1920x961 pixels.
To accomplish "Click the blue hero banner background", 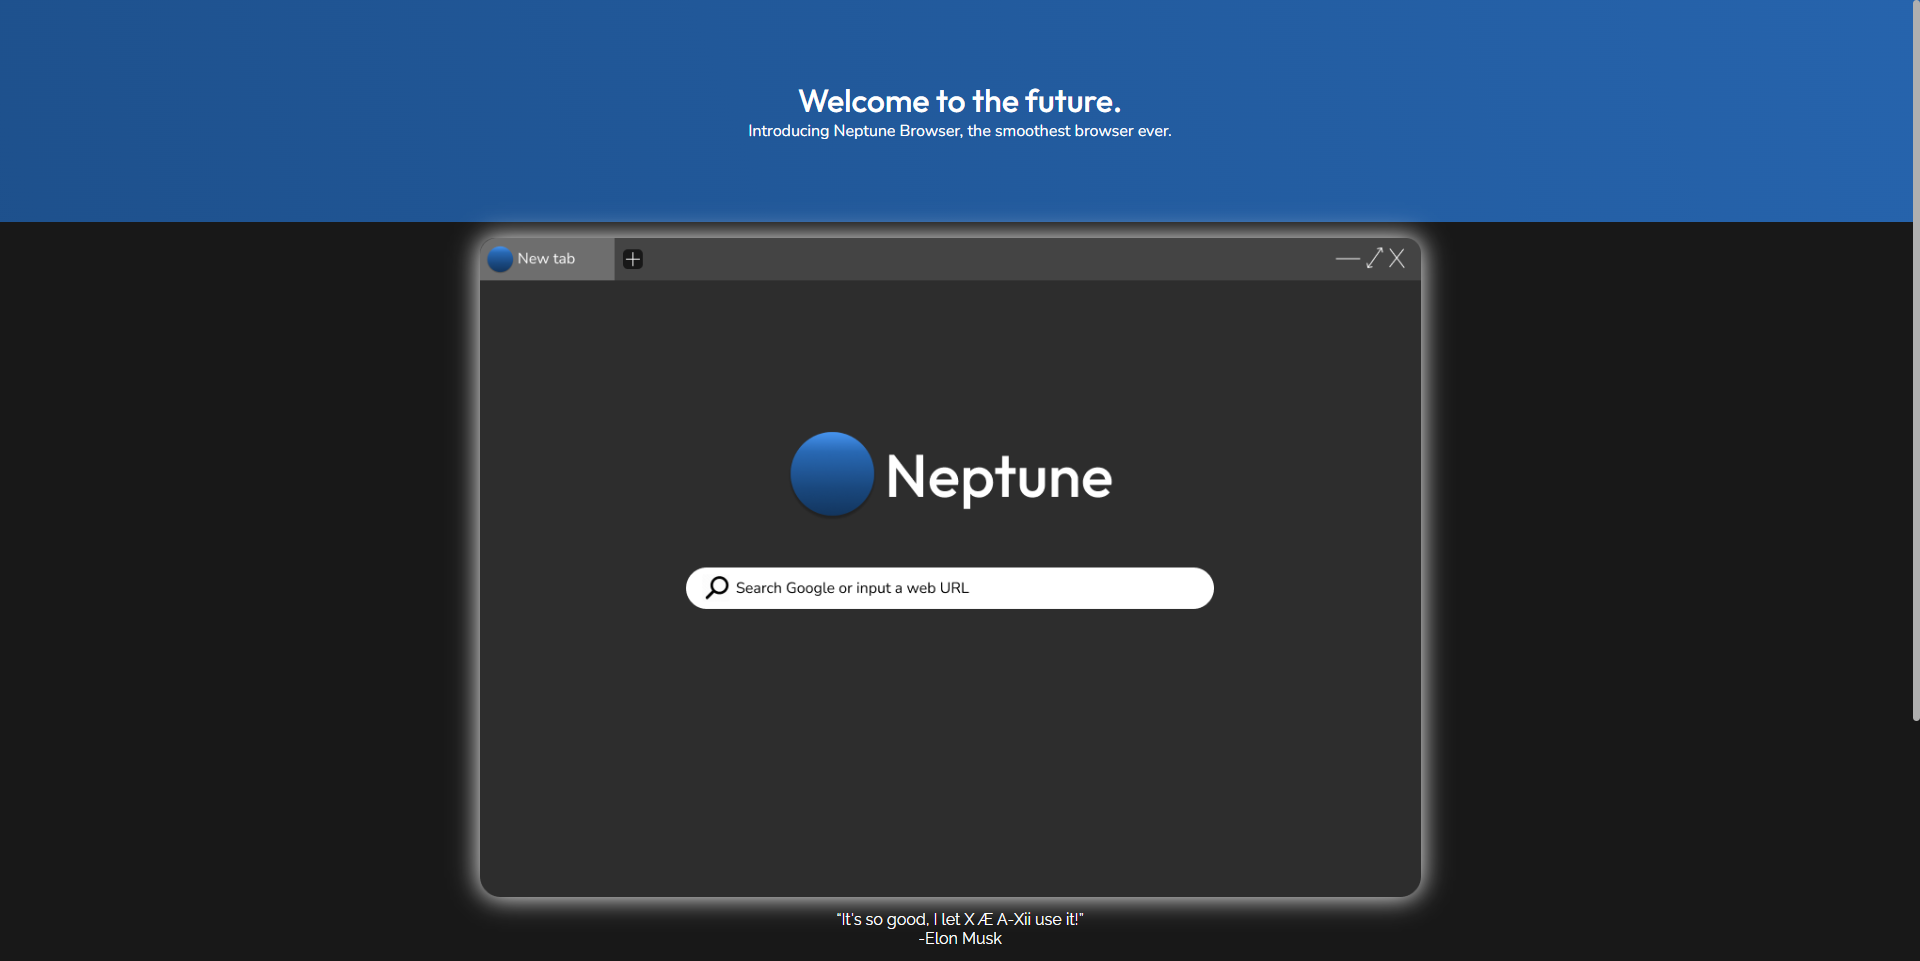I will coord(300,110).
